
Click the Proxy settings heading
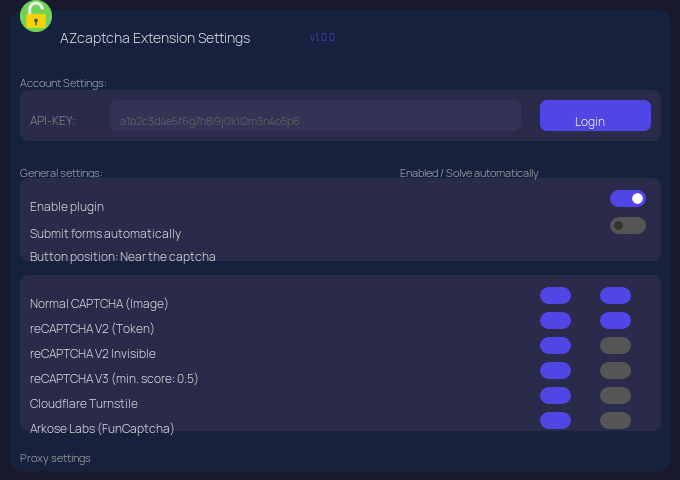tap(55, 458)
